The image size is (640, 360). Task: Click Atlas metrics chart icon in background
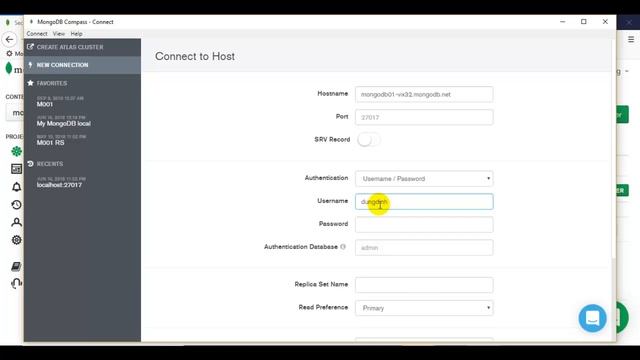coord(16,169)
